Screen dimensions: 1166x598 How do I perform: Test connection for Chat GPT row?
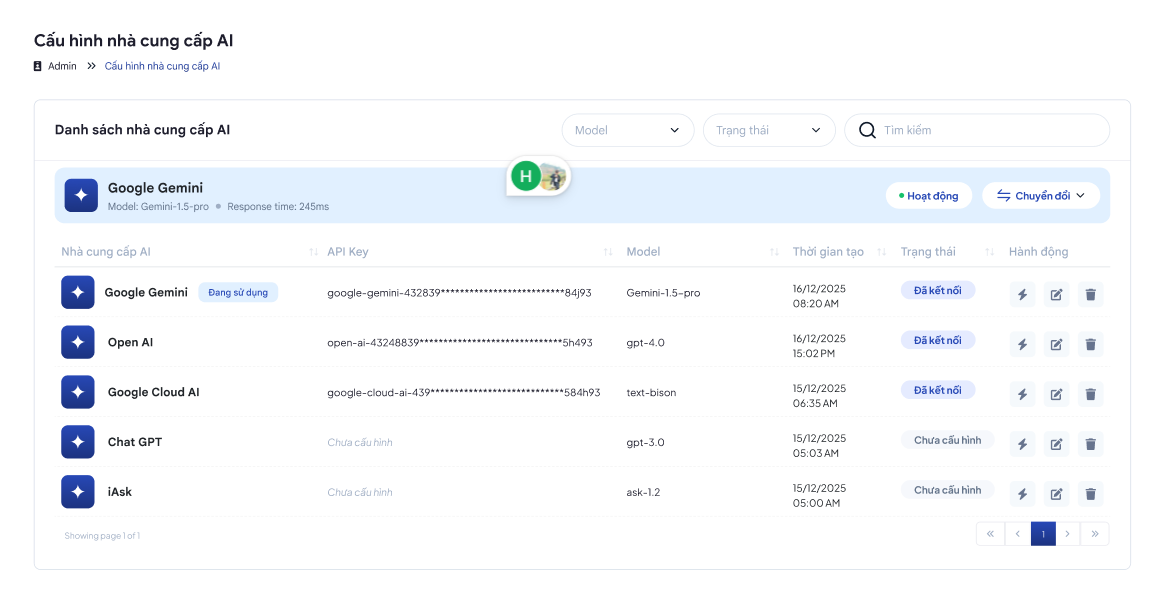(x=1022, y=444)
